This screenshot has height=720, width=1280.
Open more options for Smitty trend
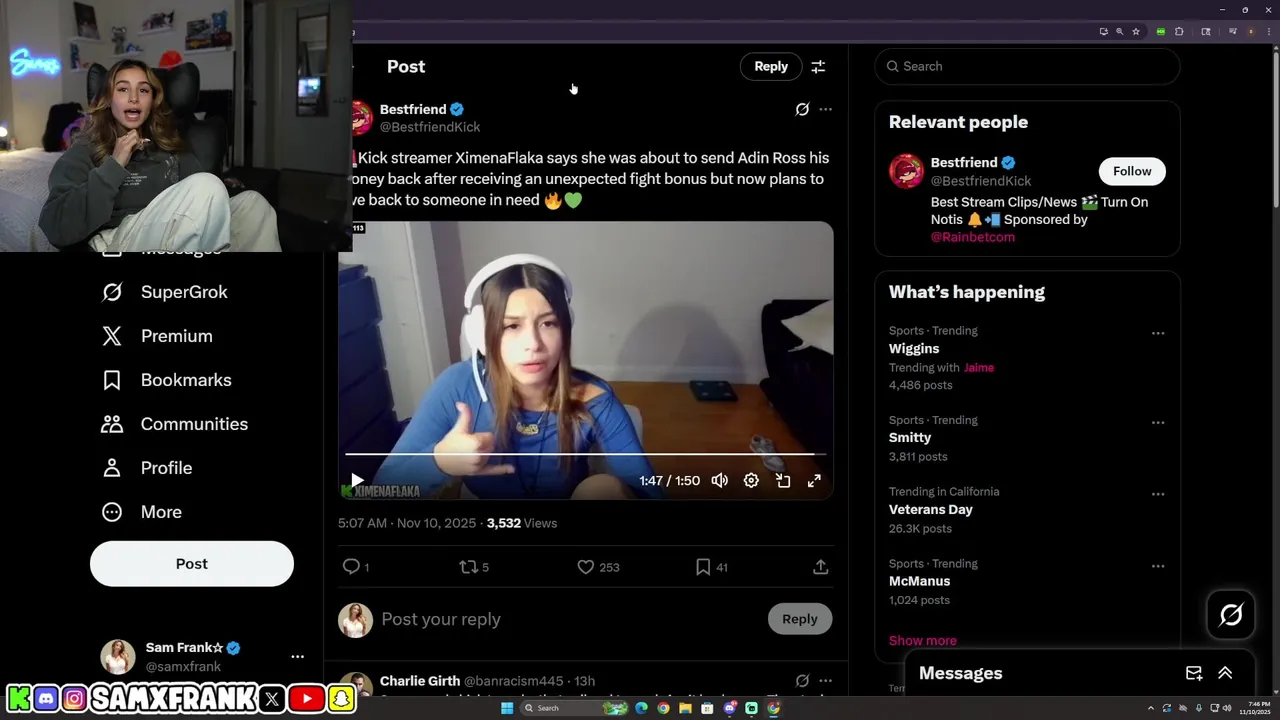coord(1158,422)
